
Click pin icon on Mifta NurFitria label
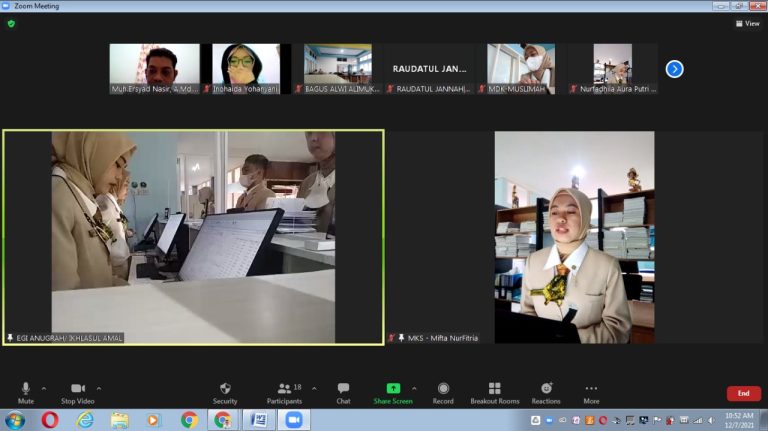401,338
